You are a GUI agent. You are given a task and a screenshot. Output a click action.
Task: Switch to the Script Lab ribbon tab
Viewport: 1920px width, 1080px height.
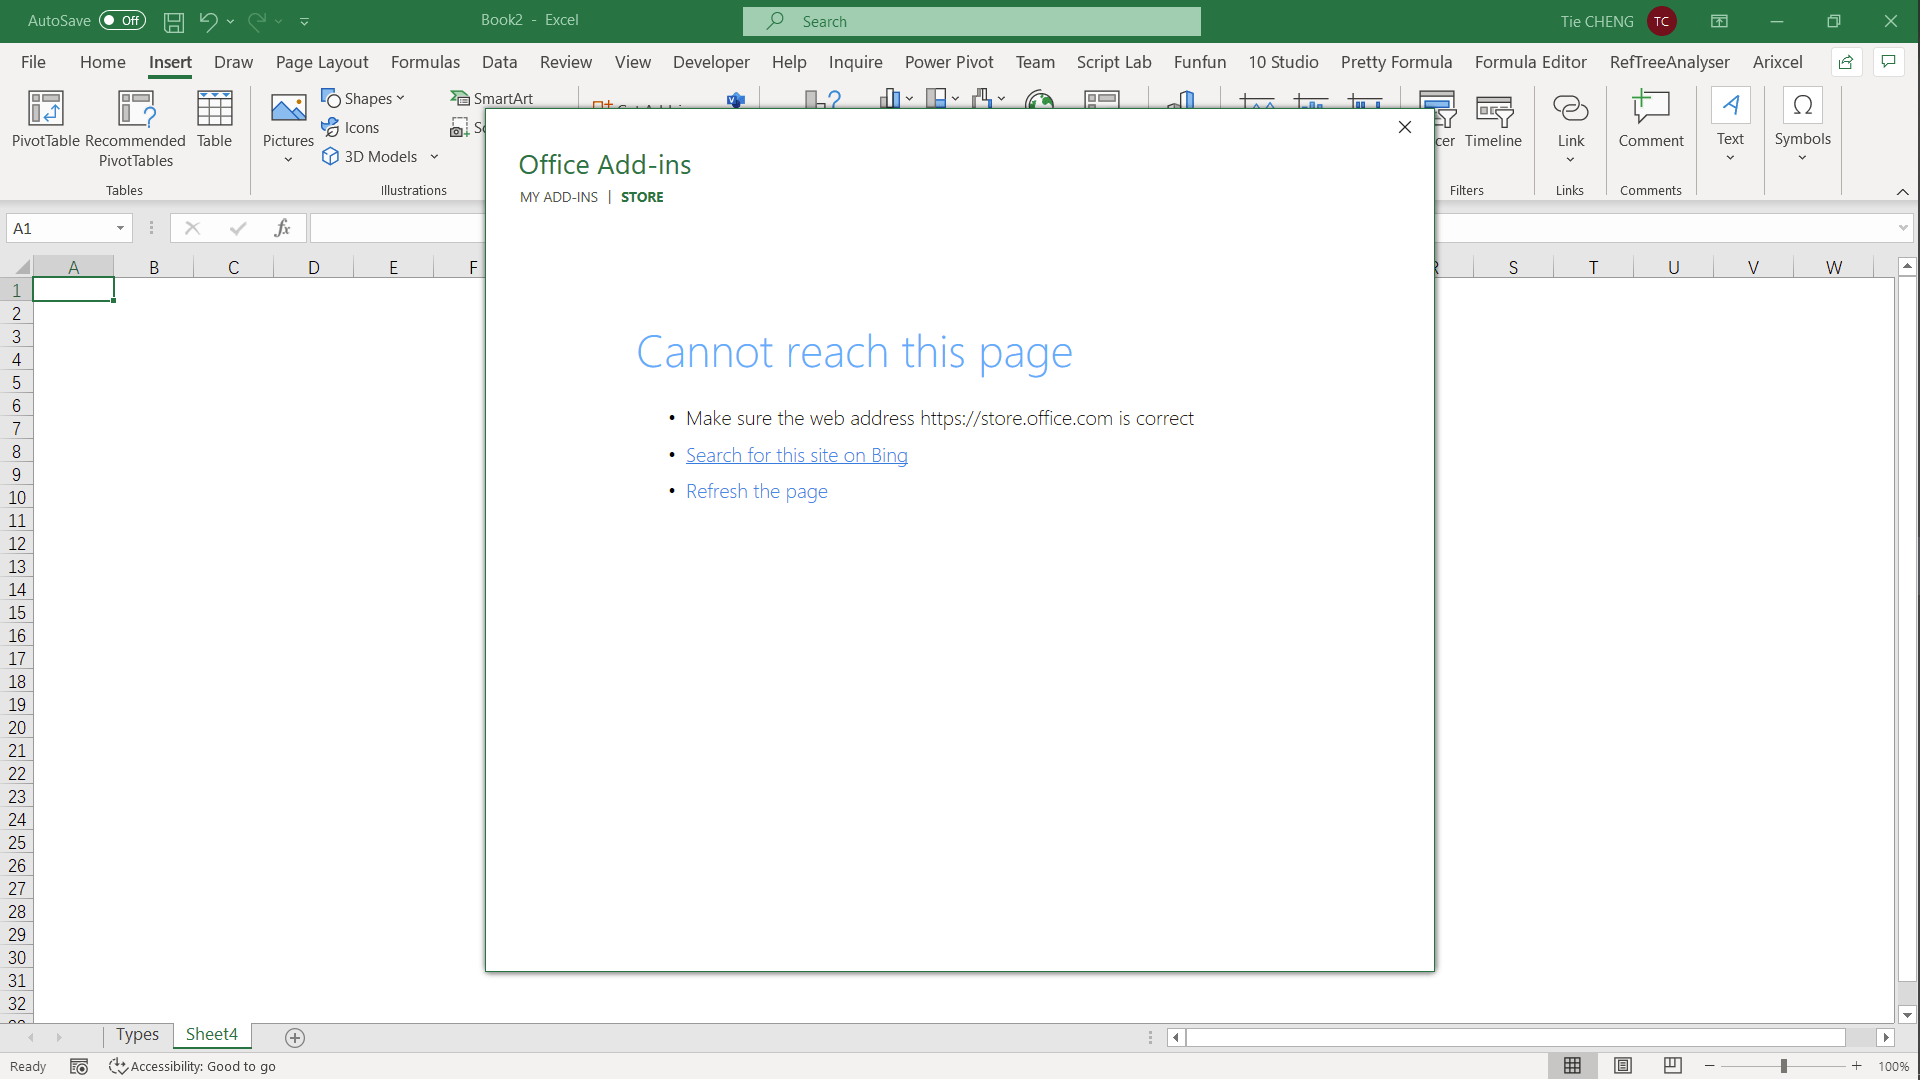tap(1114, 62)
